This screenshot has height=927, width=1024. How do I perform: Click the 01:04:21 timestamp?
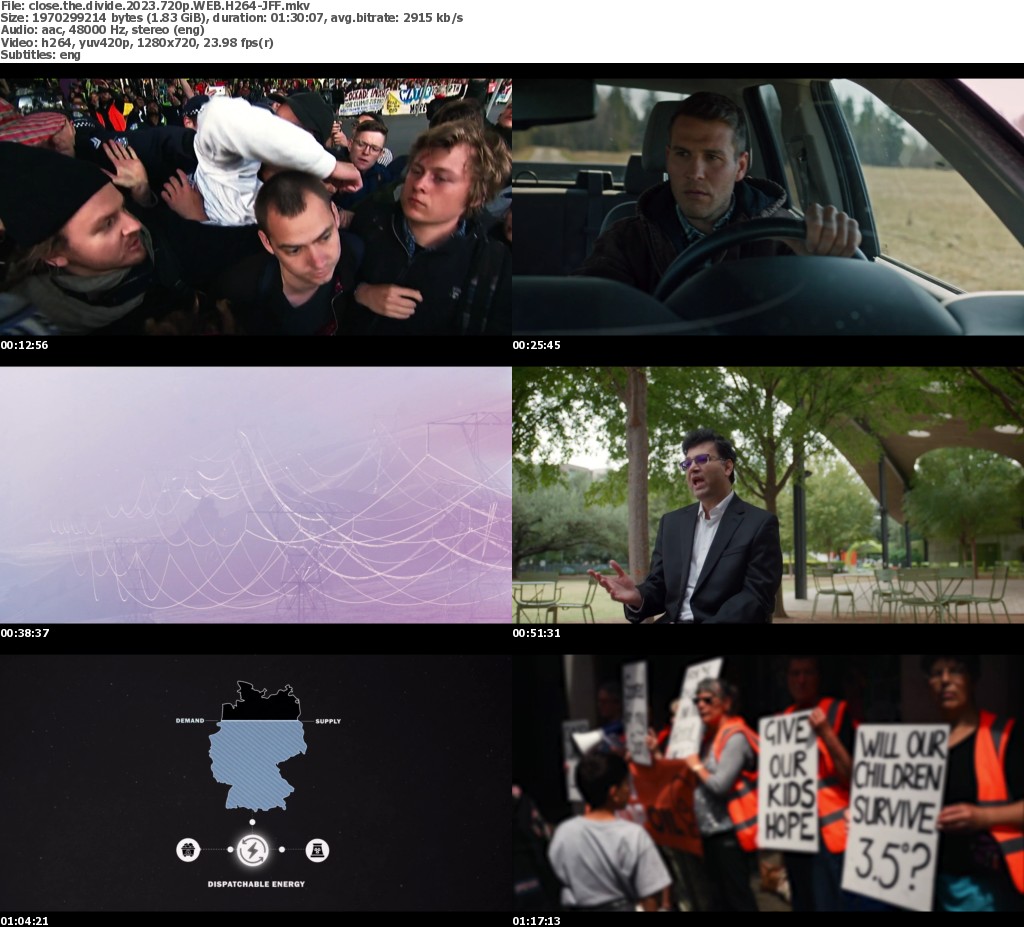click(x=25, y=920)
